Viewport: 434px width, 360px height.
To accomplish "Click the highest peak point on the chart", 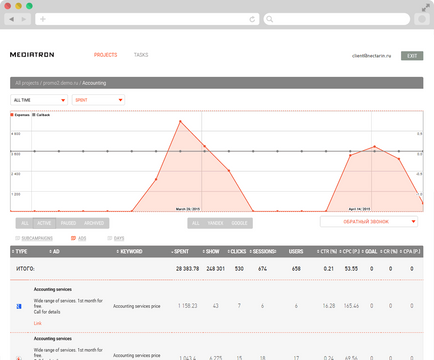I will click(x=180, y=121).
